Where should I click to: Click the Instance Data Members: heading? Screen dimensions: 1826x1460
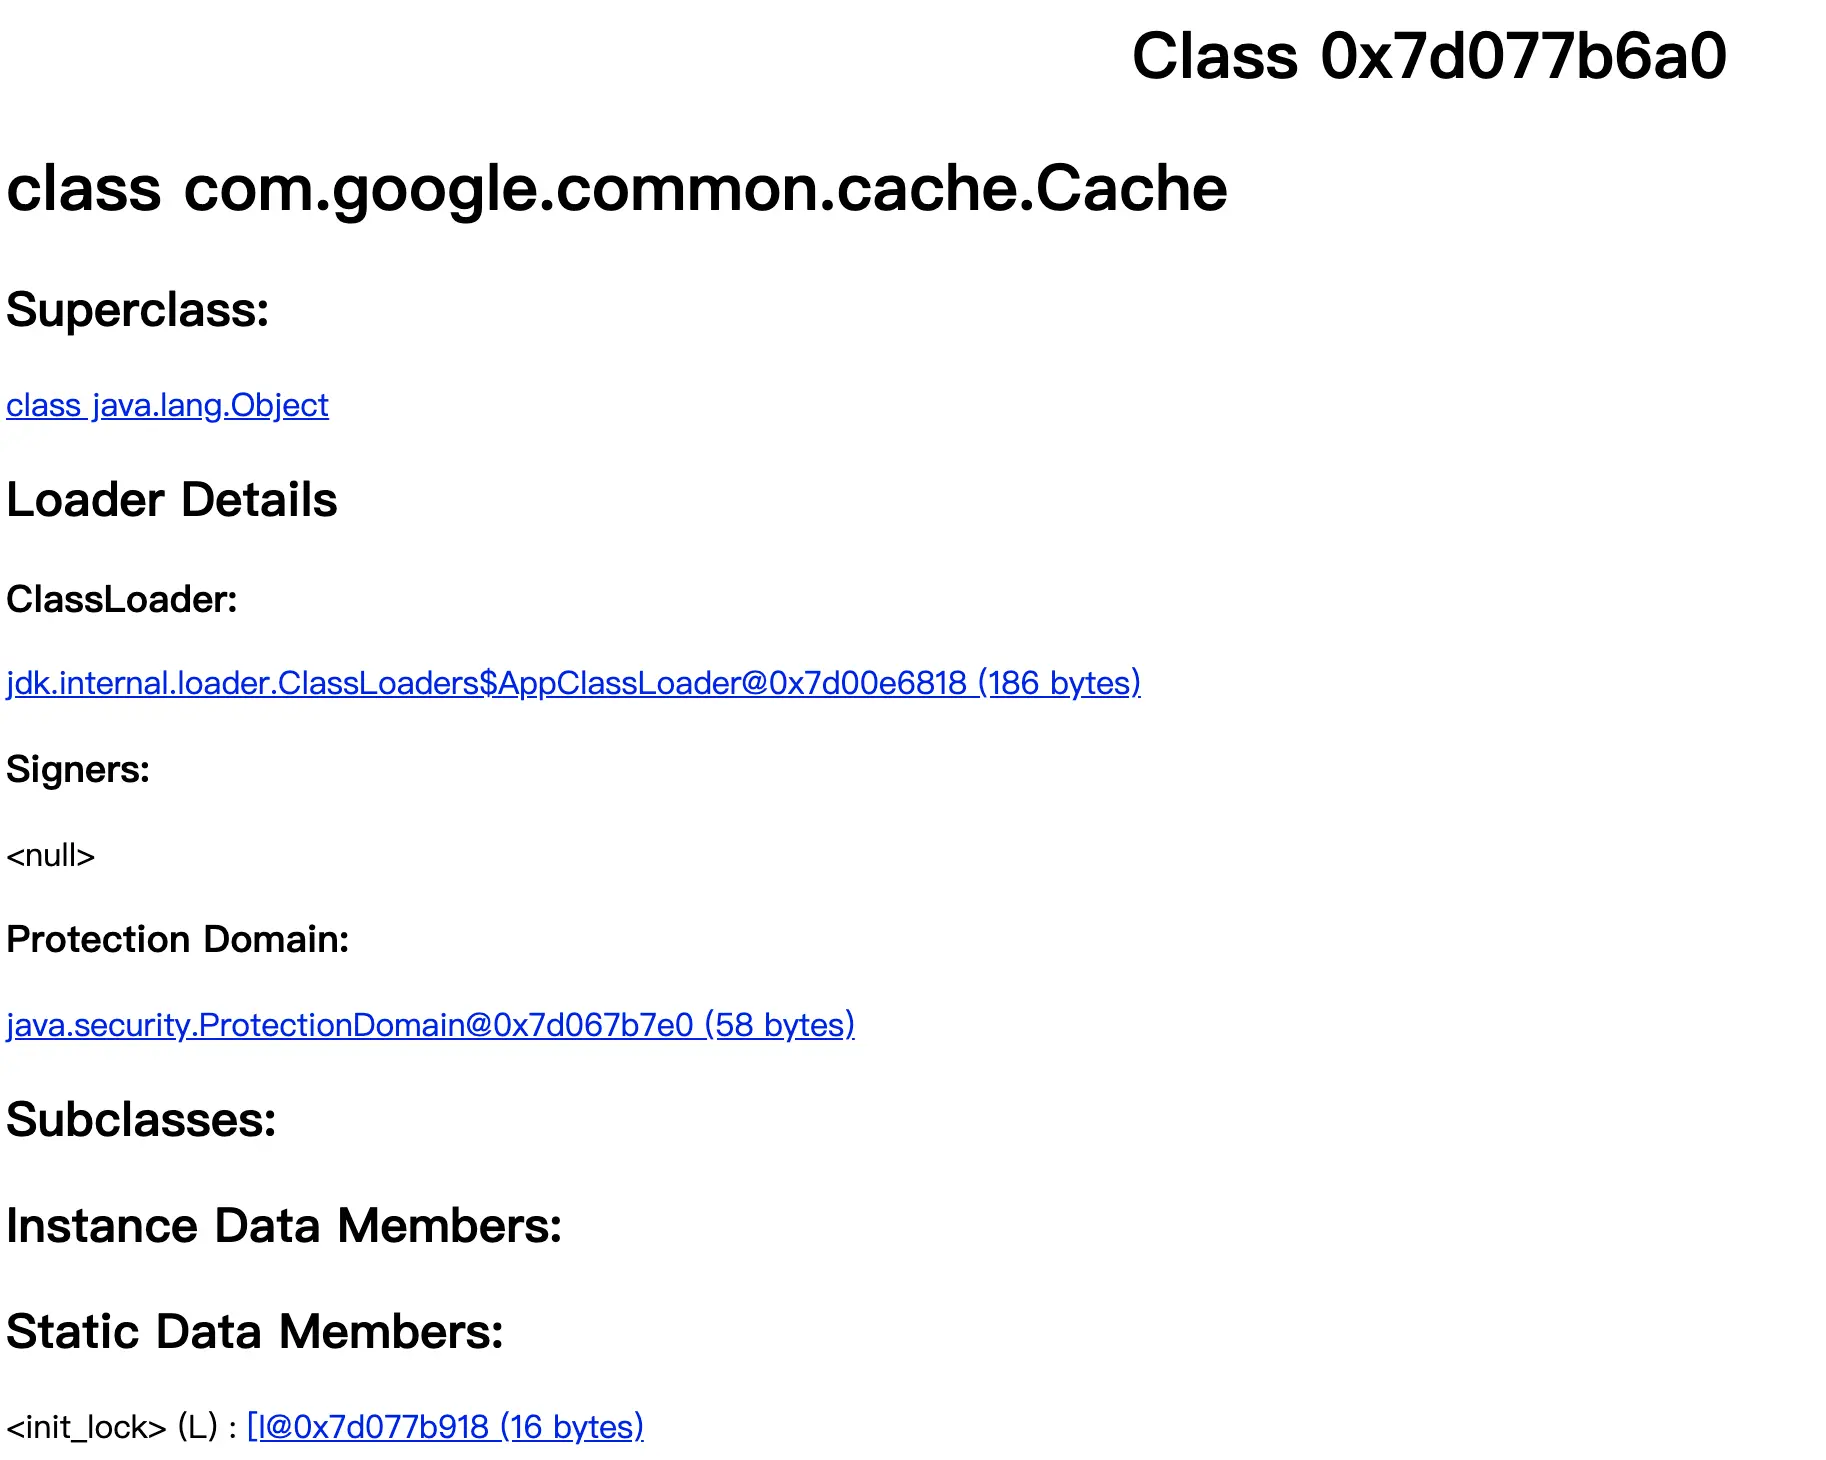284,1226
